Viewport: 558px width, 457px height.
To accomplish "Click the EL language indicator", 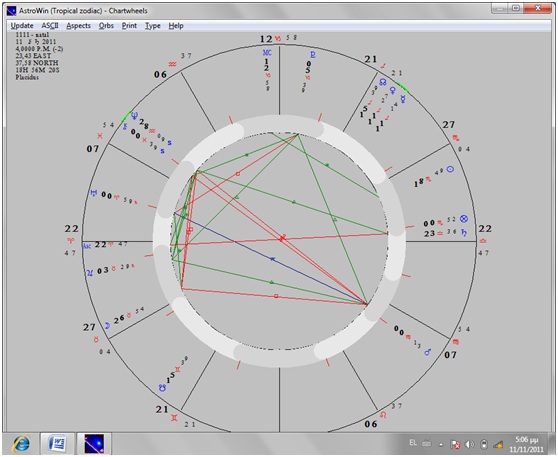I will coord(413,443).
